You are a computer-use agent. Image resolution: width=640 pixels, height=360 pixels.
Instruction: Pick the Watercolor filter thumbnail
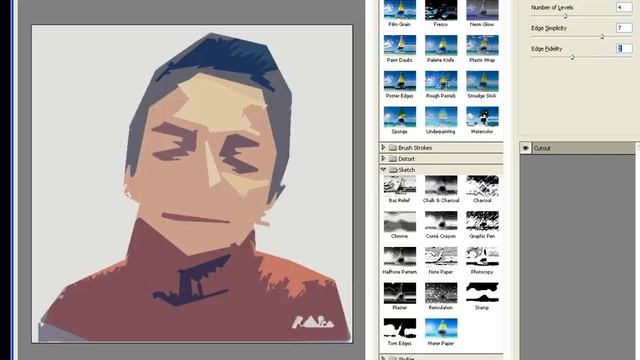coord(482,117)
